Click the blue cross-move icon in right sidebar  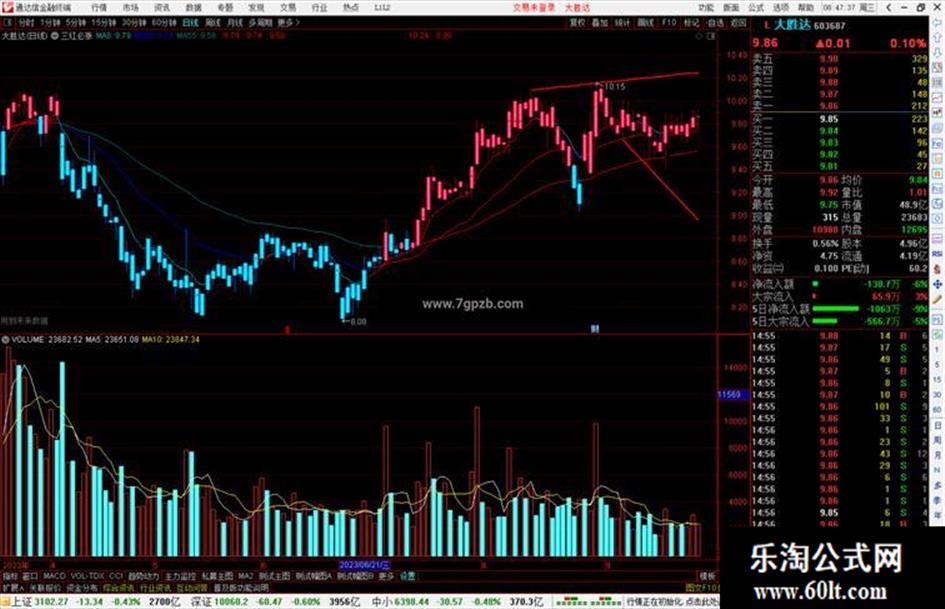pos(937,283)
